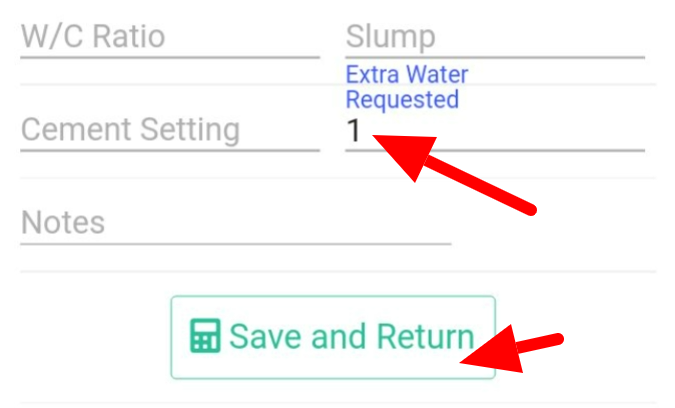This screenshot has width=675, height=408.
Task: Focus the W/C Ratio input field
Action: 170,37
